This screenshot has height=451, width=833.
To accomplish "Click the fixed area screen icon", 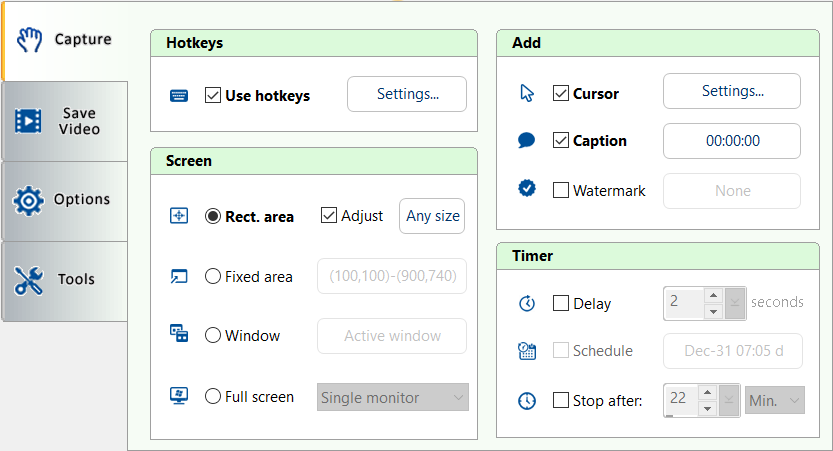I will click(179, 277).
